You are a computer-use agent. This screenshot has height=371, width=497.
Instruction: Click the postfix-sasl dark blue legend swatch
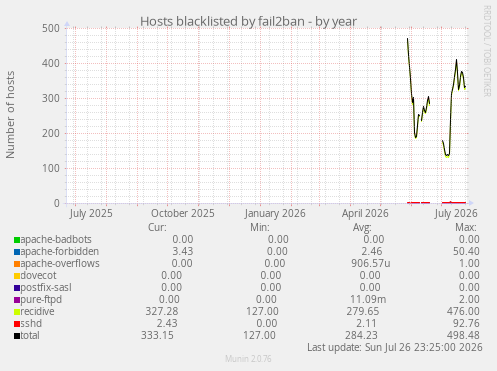(x=17, y=288)
